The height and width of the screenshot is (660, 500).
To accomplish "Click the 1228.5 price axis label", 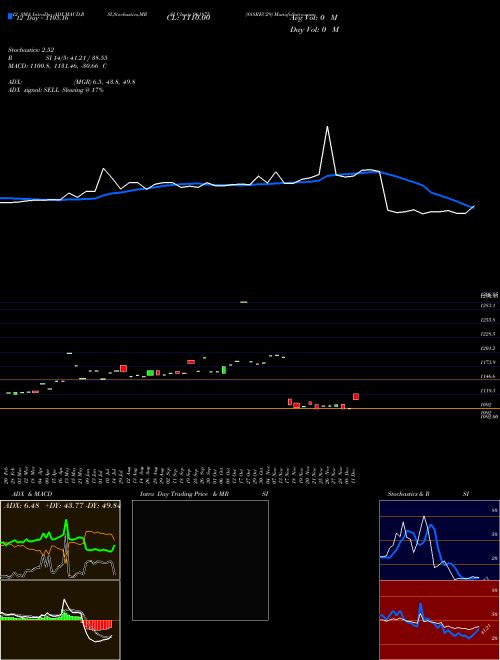I will tap(488, 334).
